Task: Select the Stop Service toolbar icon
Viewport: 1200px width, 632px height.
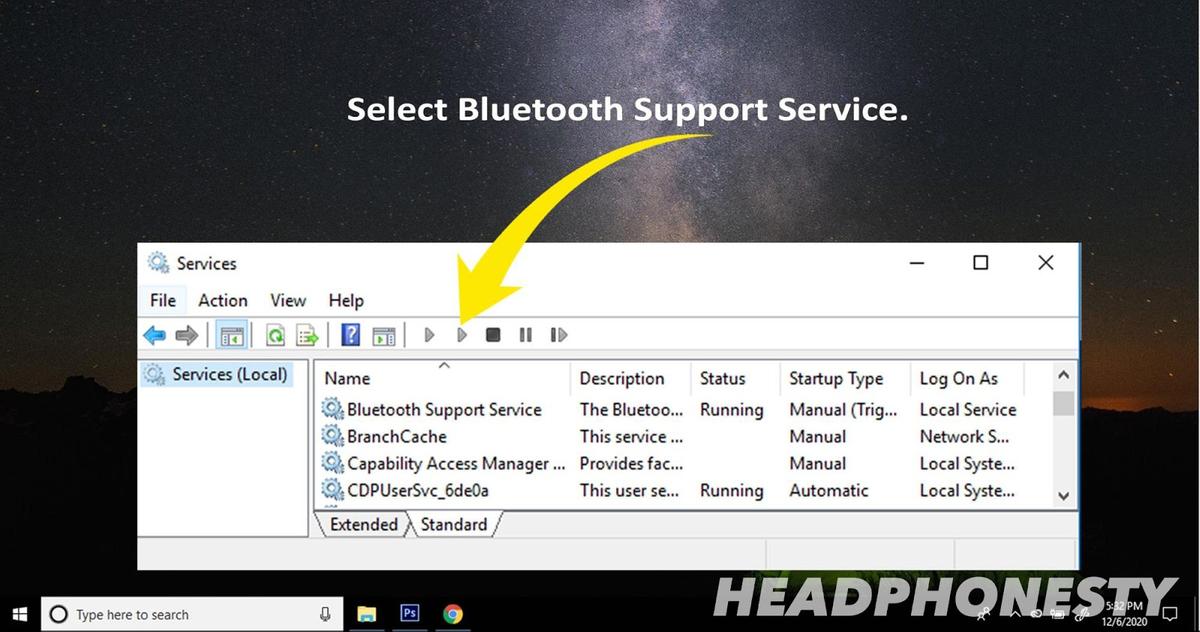Action: 492,335
